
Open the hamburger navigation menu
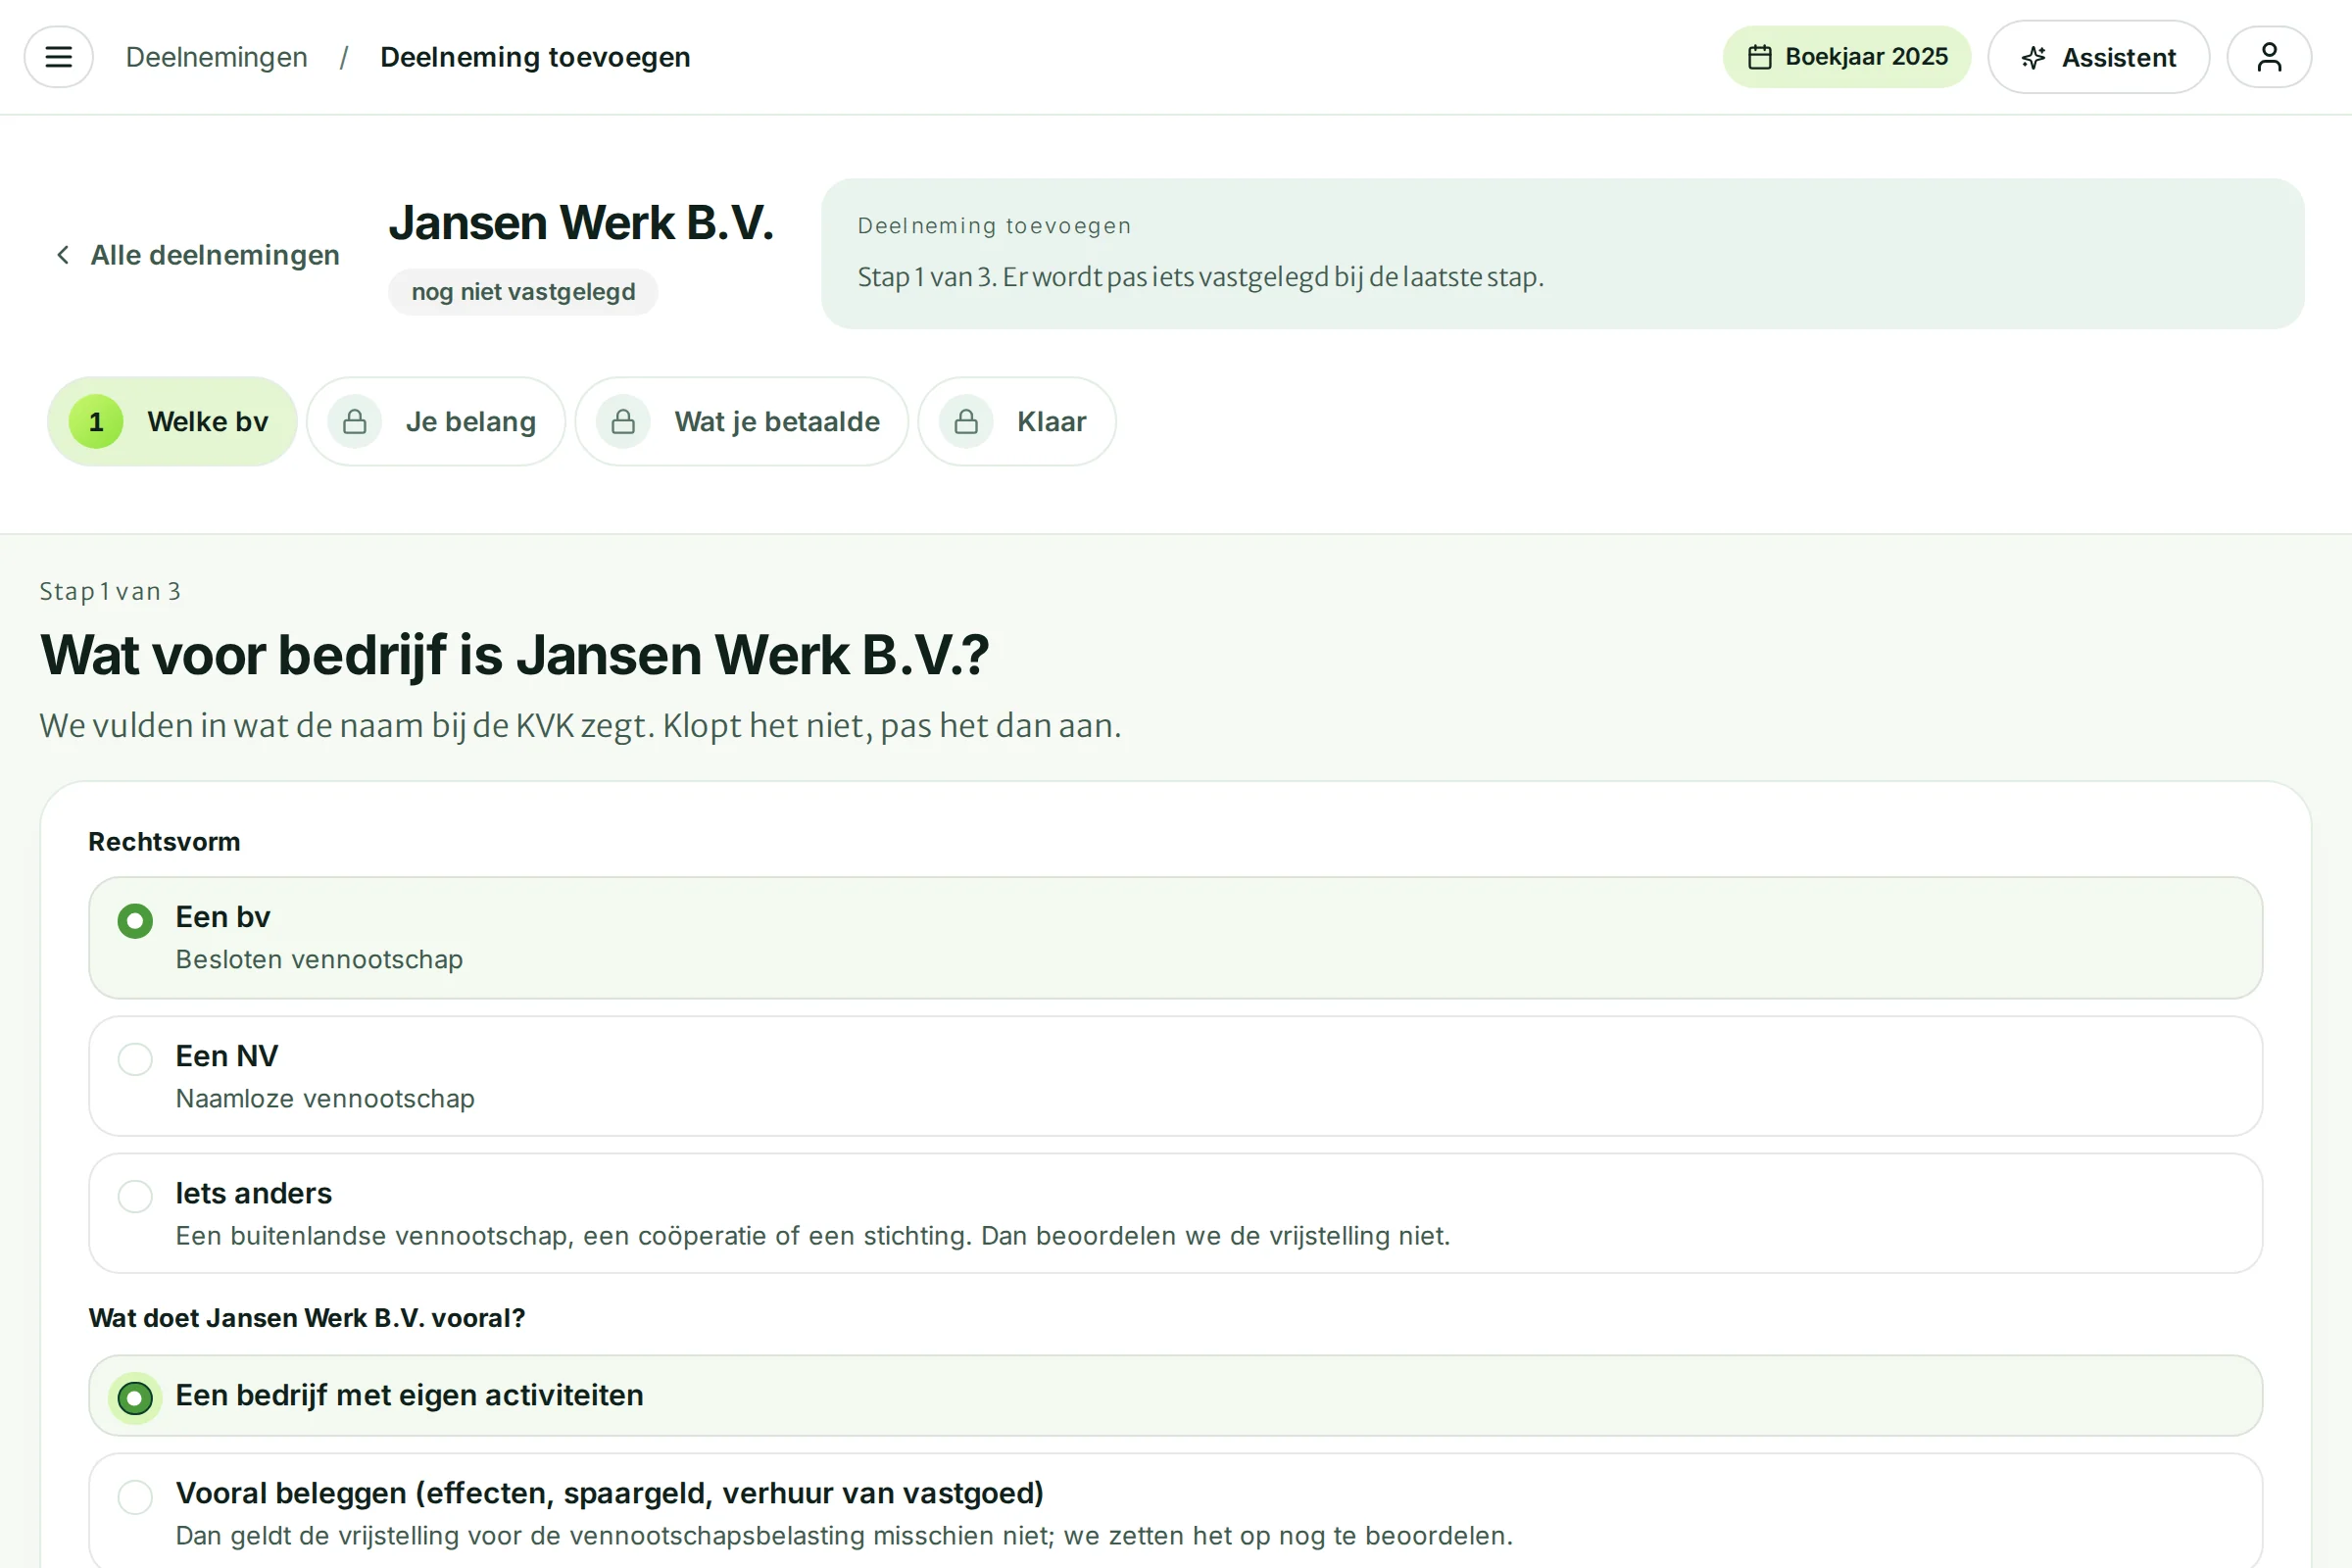pos(59,57)
